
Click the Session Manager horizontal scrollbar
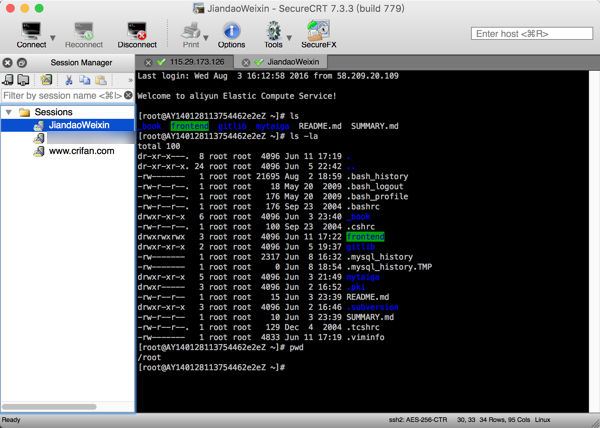[49, 407]
